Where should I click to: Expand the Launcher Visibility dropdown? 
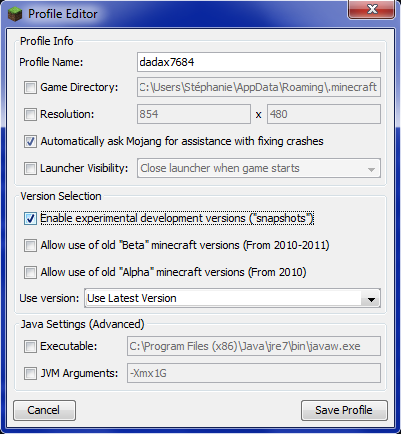point(259,168)
